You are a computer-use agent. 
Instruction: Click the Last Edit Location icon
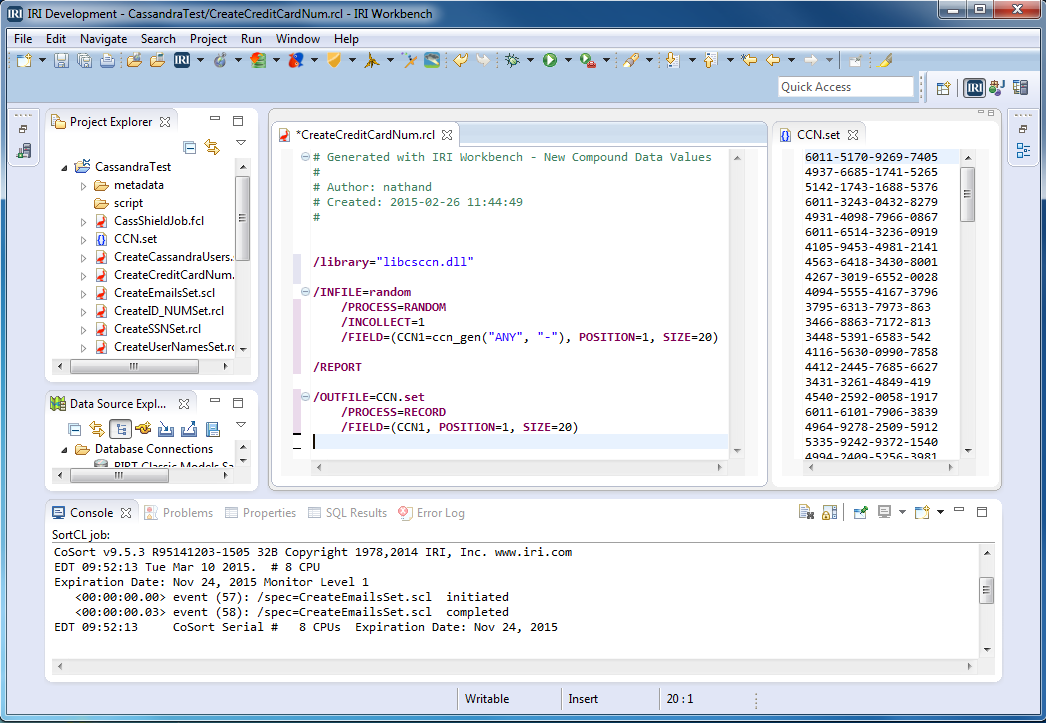click(x=749, y=61)
